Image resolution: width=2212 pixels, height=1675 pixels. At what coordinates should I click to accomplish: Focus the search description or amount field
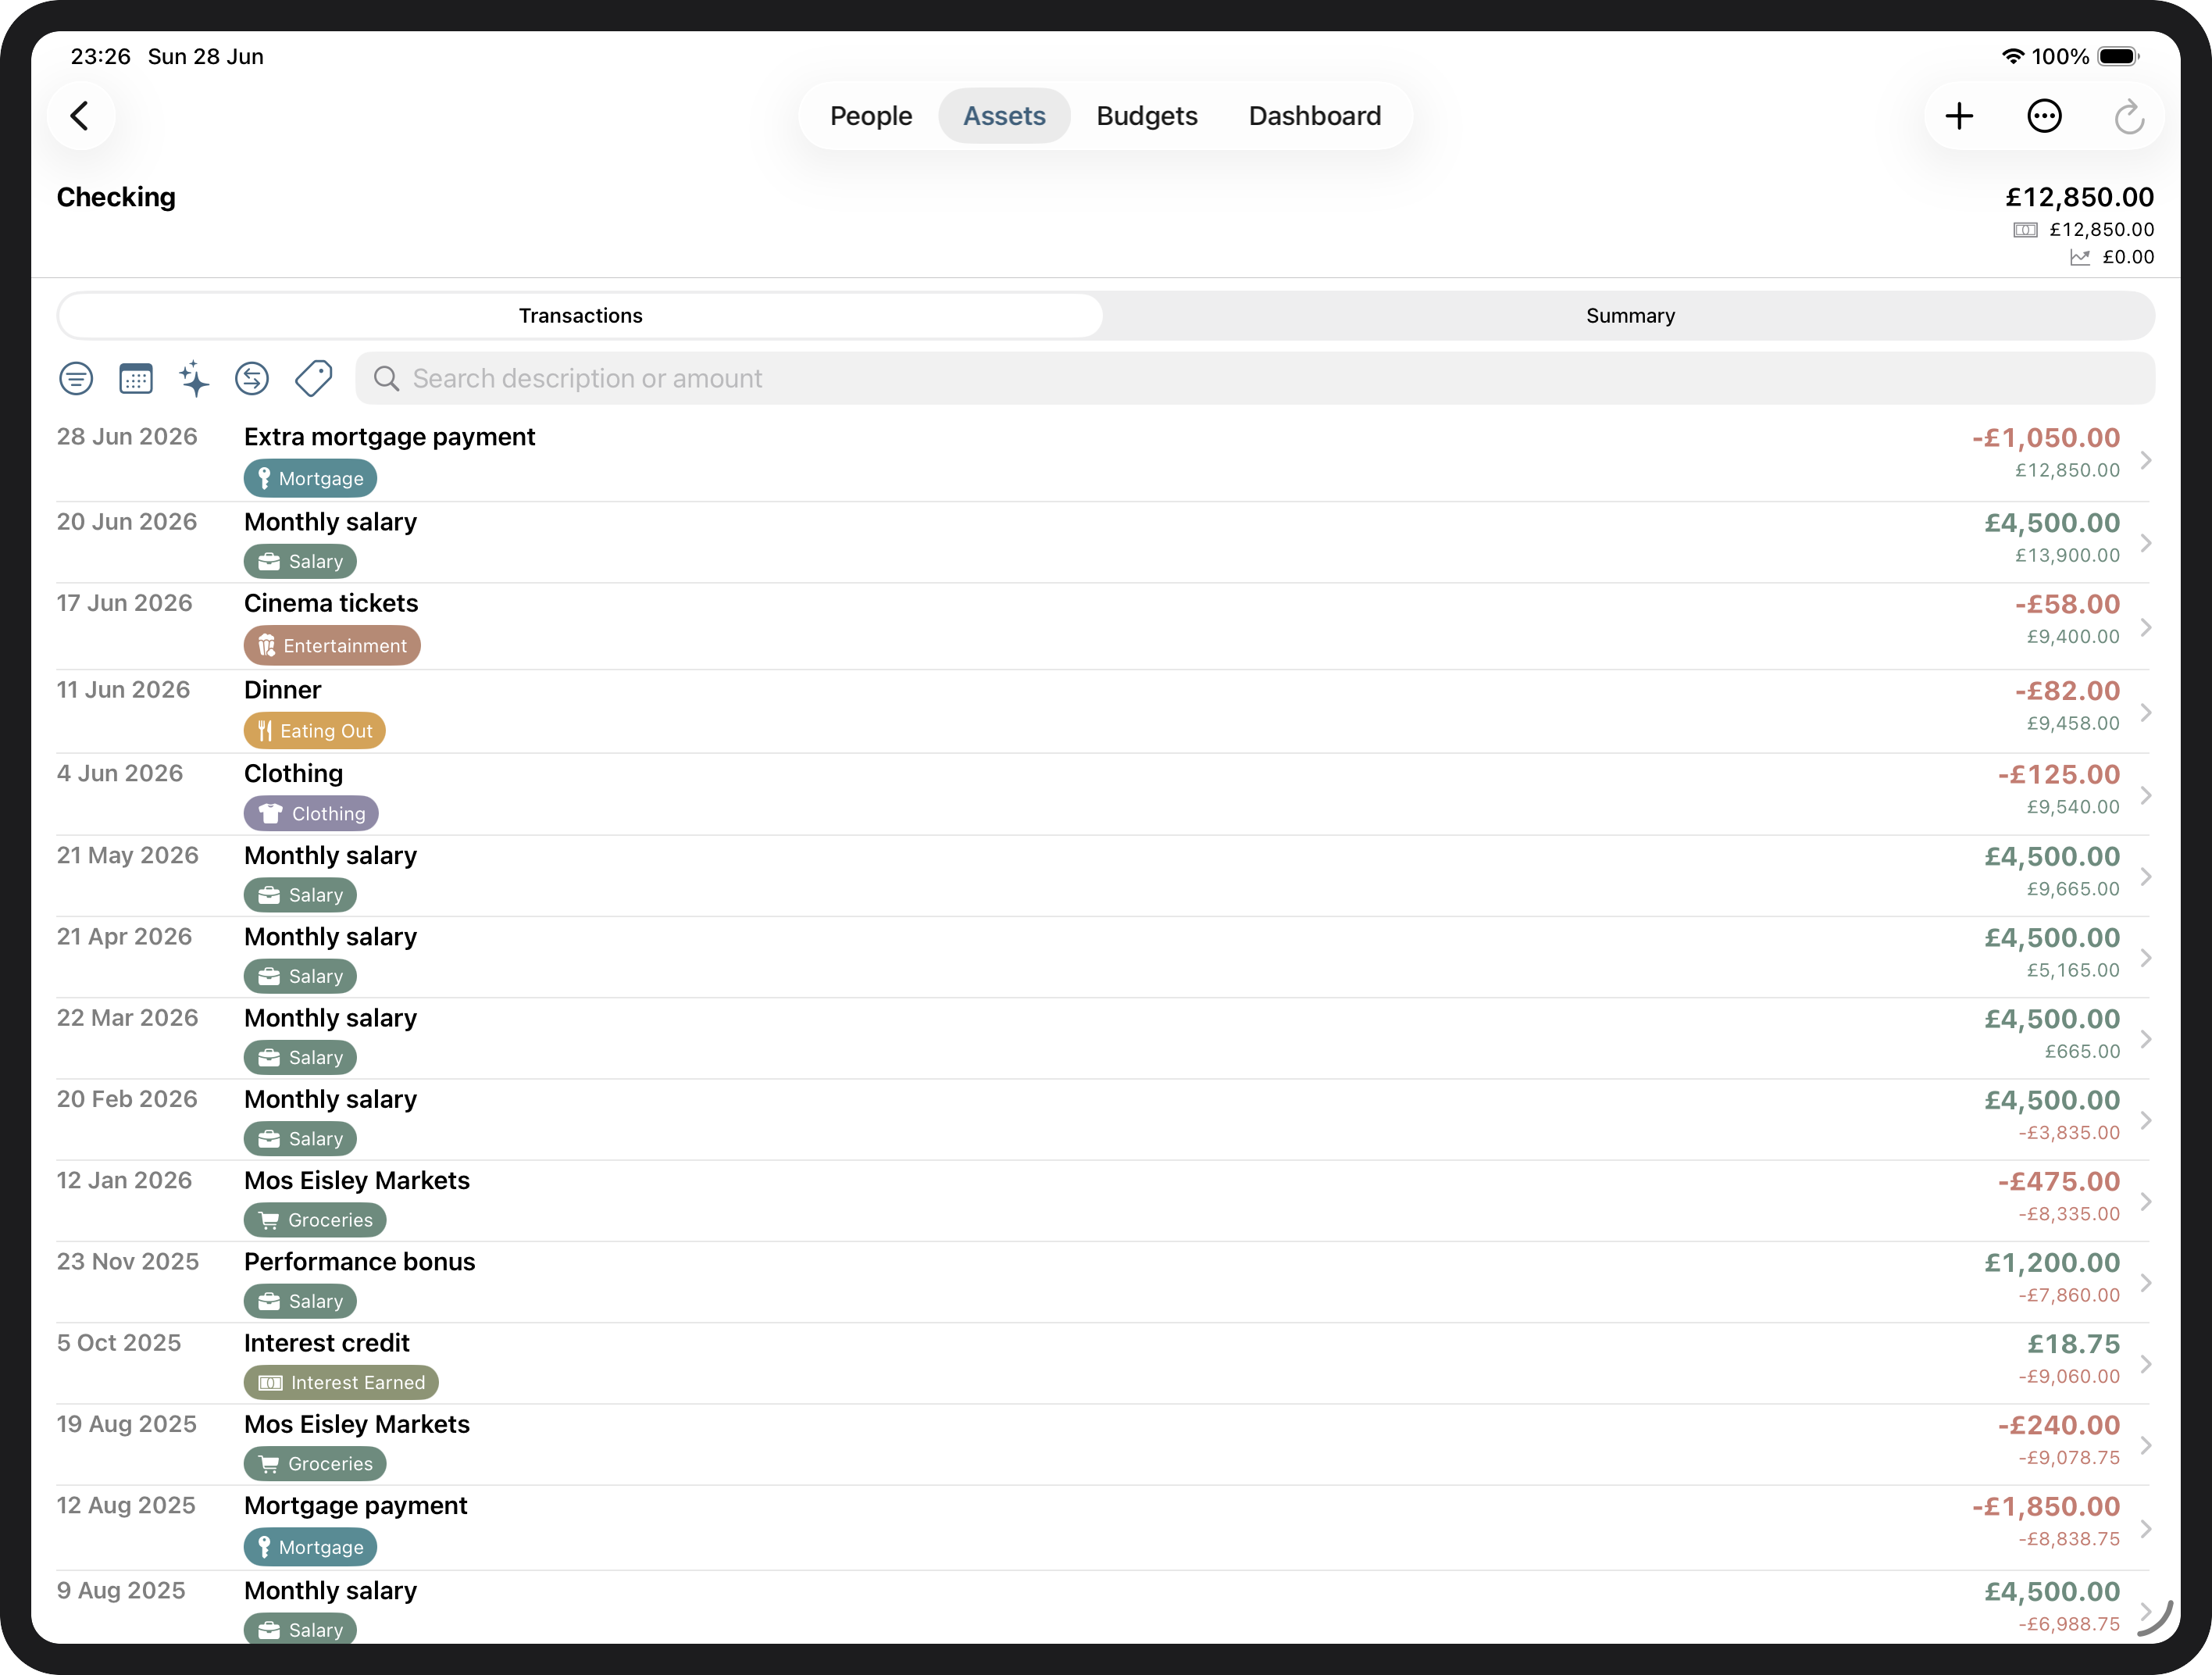coord(1254,378)
